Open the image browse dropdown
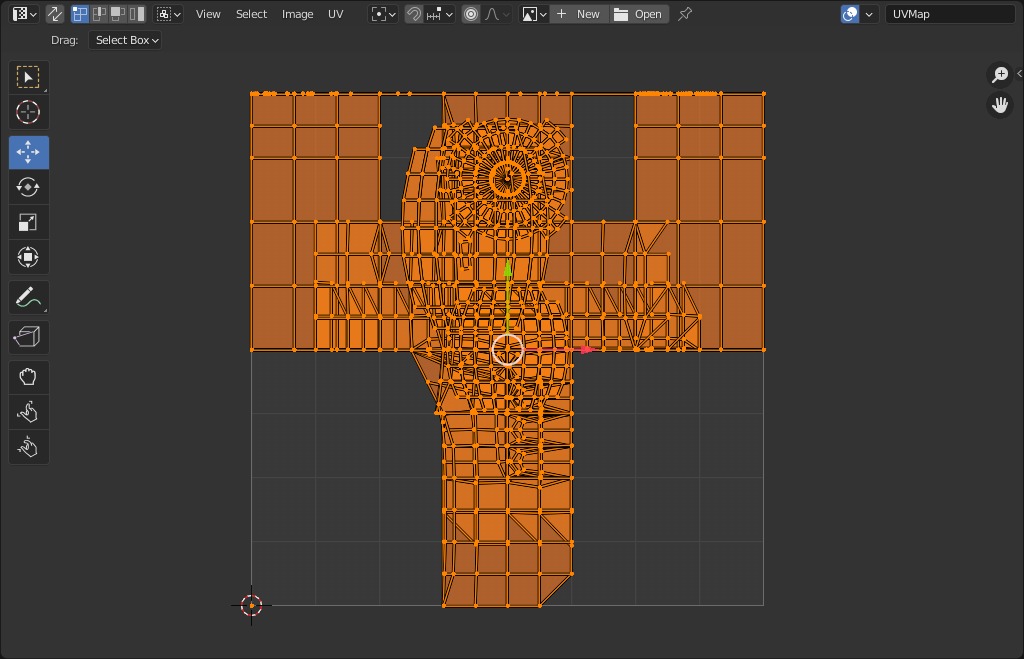The width and height of the screenshot is (1024, 659). click(x=534, y=14)
